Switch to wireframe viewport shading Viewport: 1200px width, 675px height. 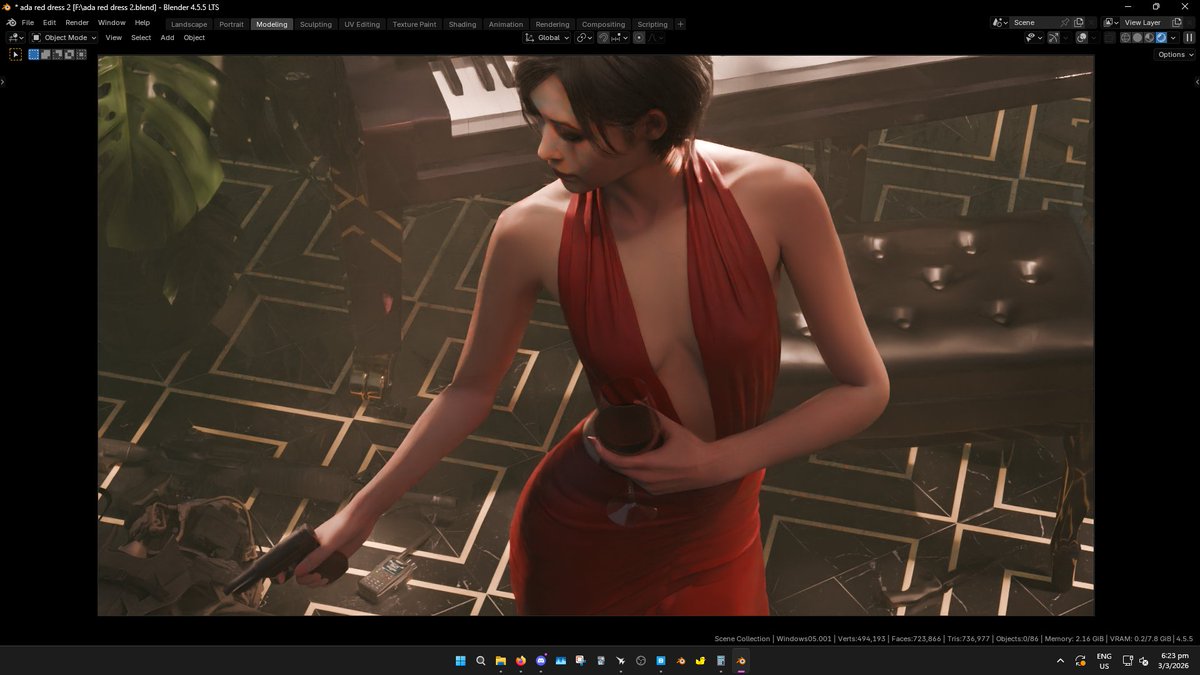[1126, 37]
